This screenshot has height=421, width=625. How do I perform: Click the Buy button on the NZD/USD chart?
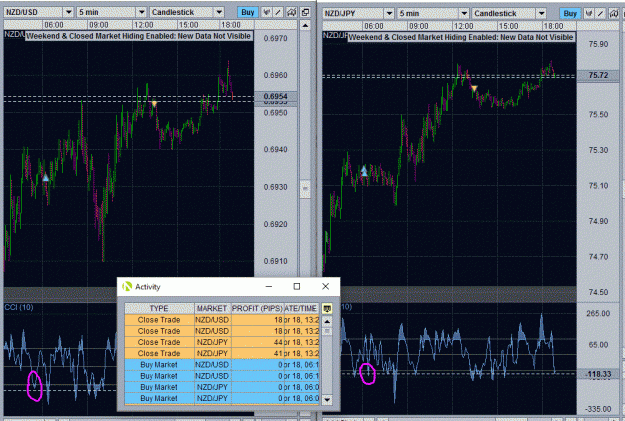[x=248, y=12]
